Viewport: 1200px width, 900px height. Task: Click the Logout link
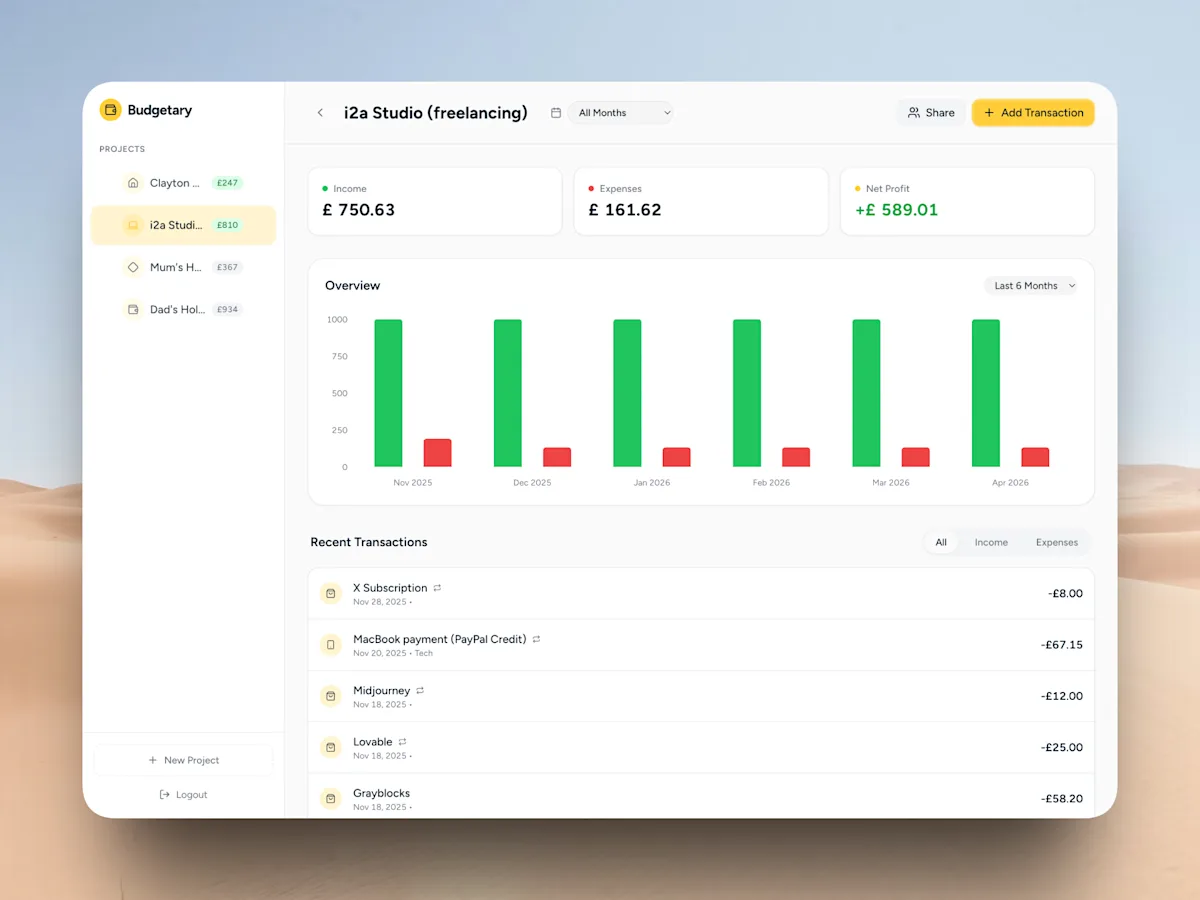(183, 795)
